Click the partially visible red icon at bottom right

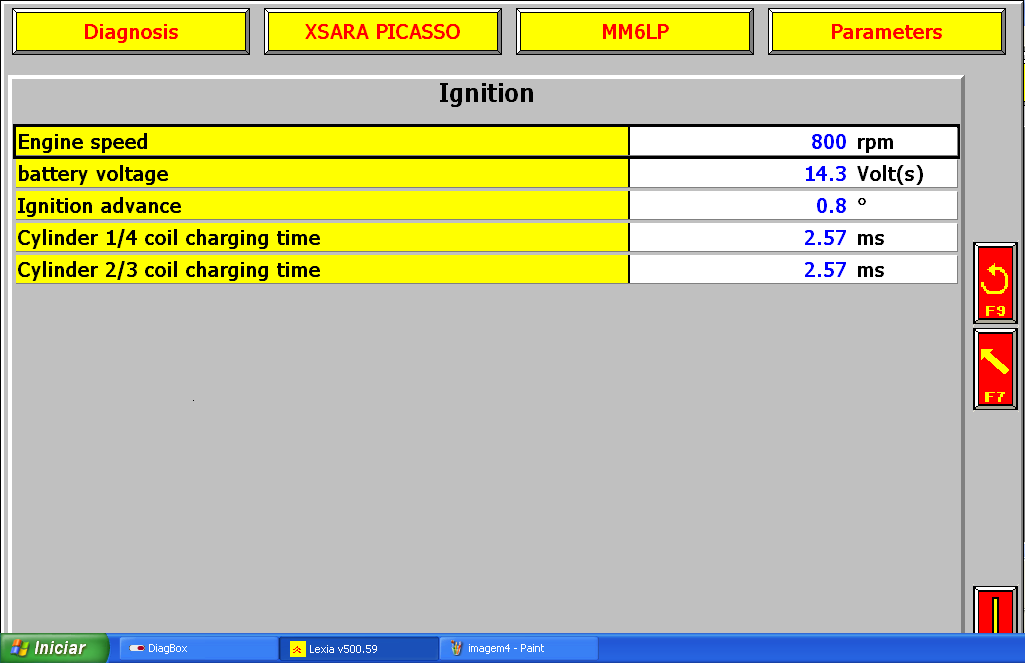[994, 611]
